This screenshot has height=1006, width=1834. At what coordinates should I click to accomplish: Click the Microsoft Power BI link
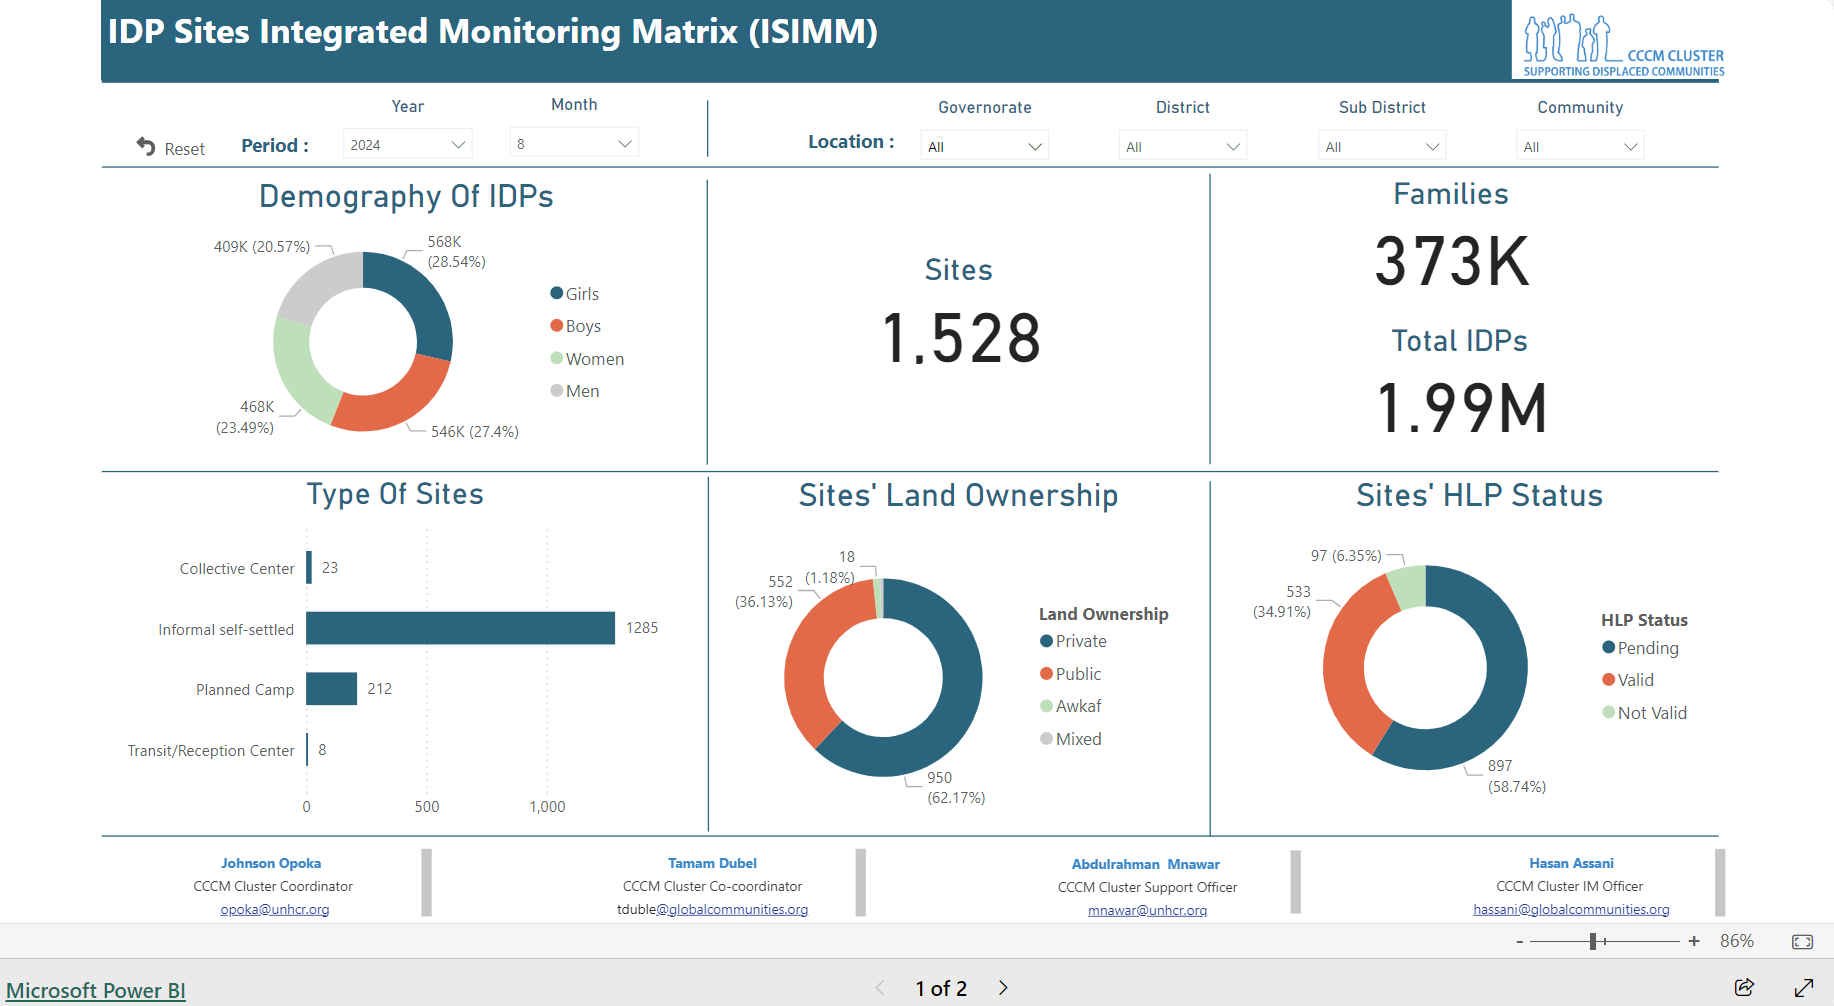click(96, 990)
